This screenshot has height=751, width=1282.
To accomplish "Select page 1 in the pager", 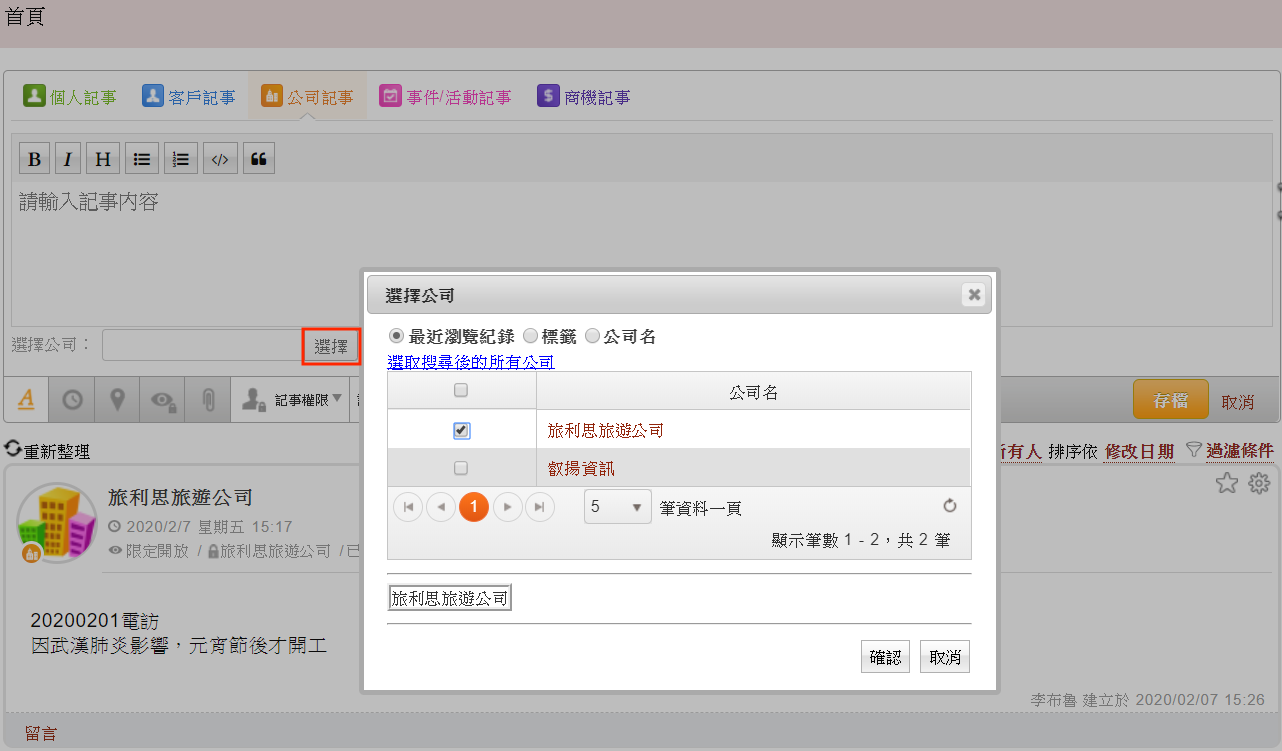I will (474, 507).
